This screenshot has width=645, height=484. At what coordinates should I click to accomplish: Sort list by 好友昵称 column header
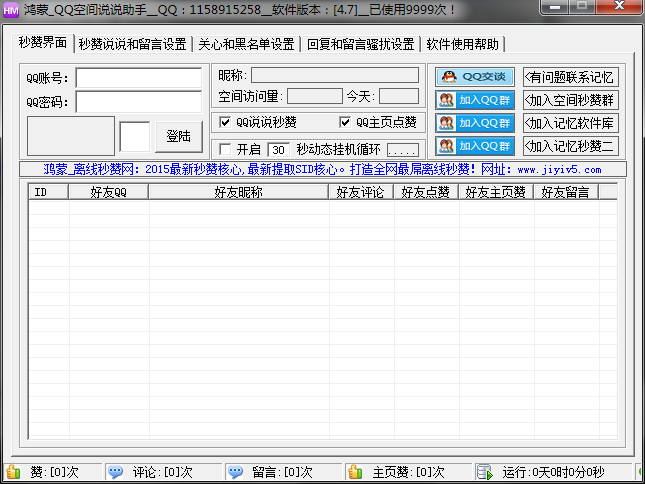[x=238, y=192]
